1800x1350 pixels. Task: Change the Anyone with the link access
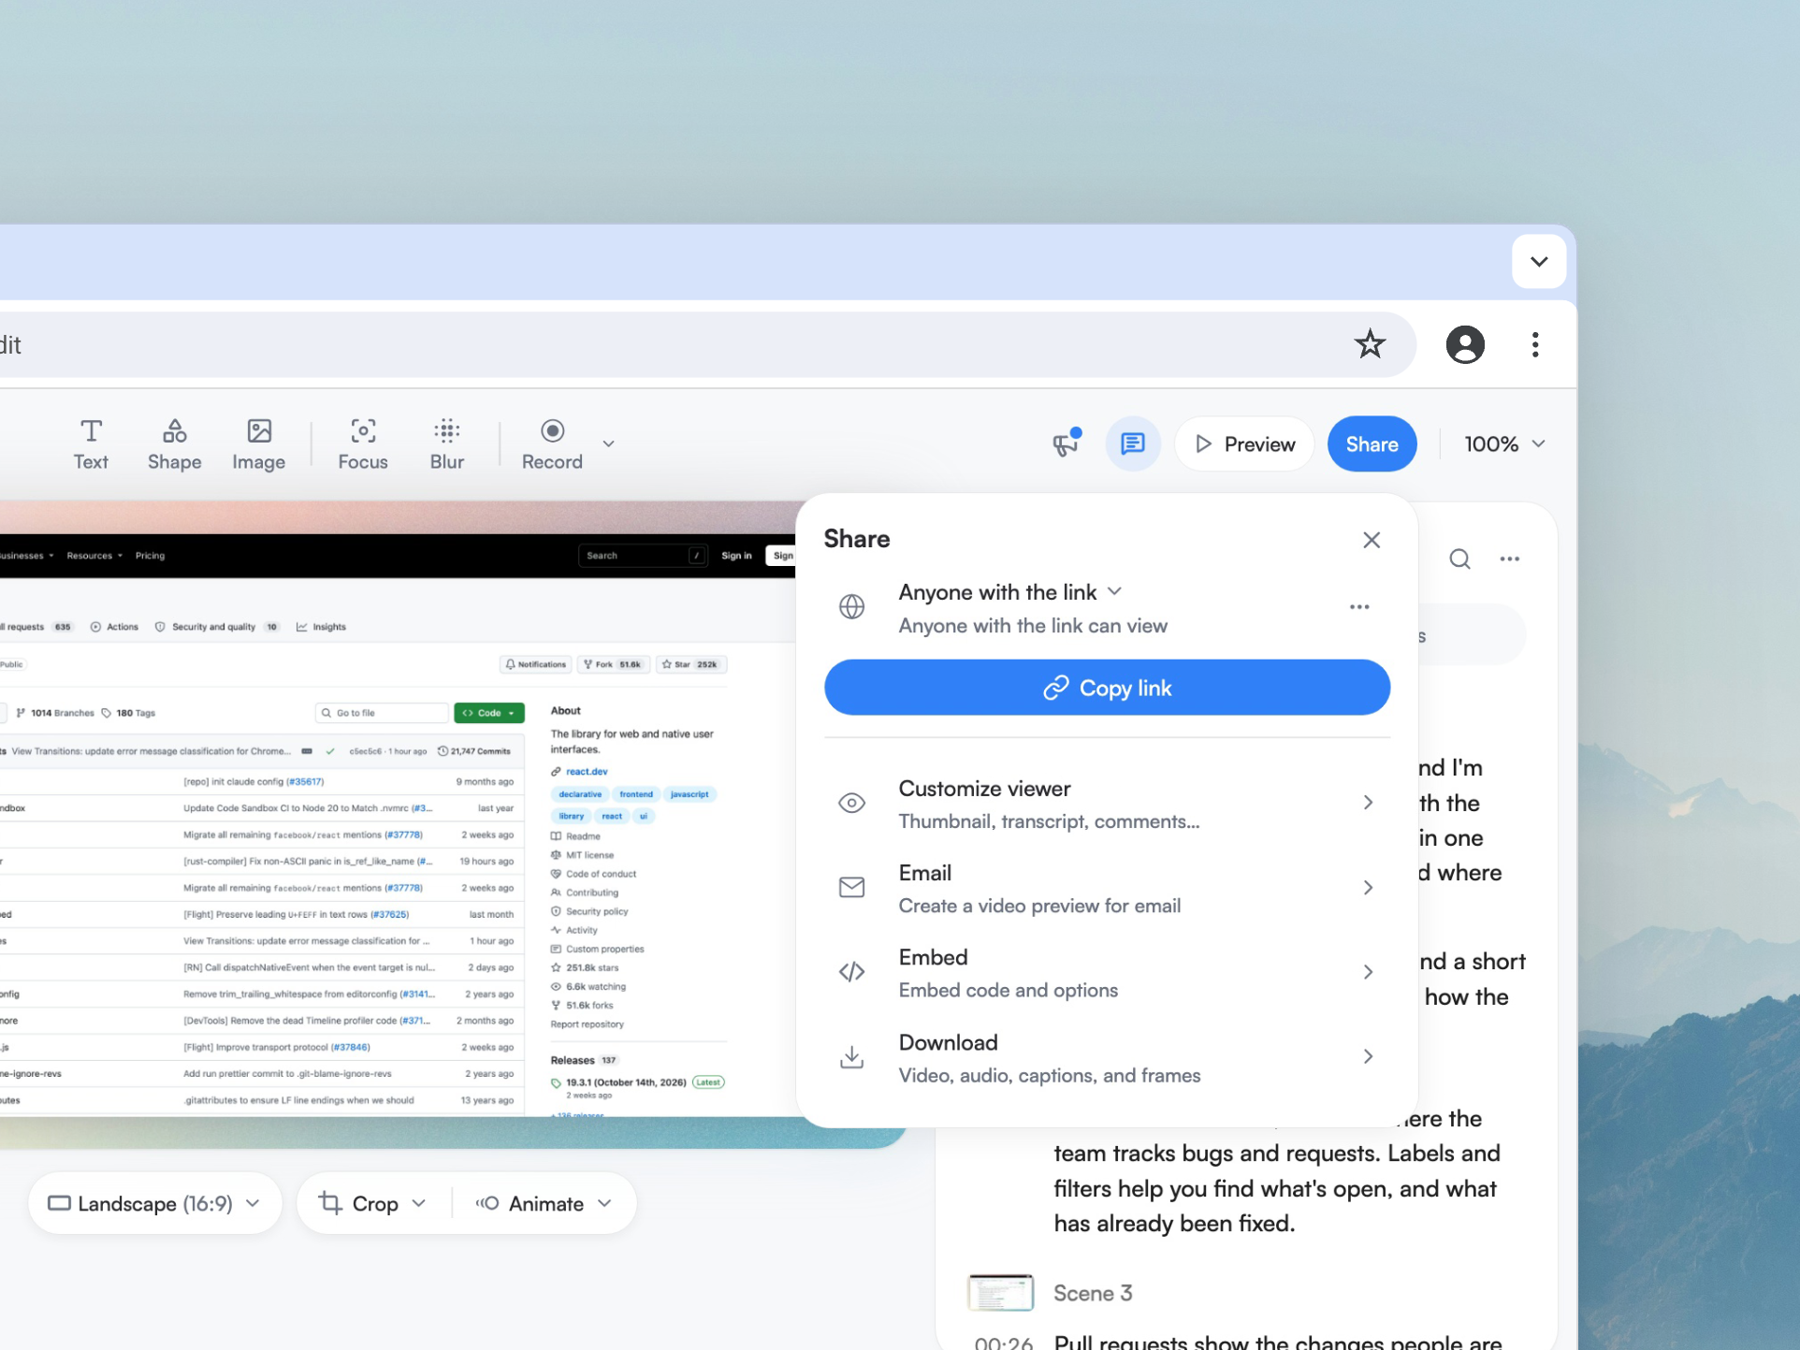pos(1010,592)
